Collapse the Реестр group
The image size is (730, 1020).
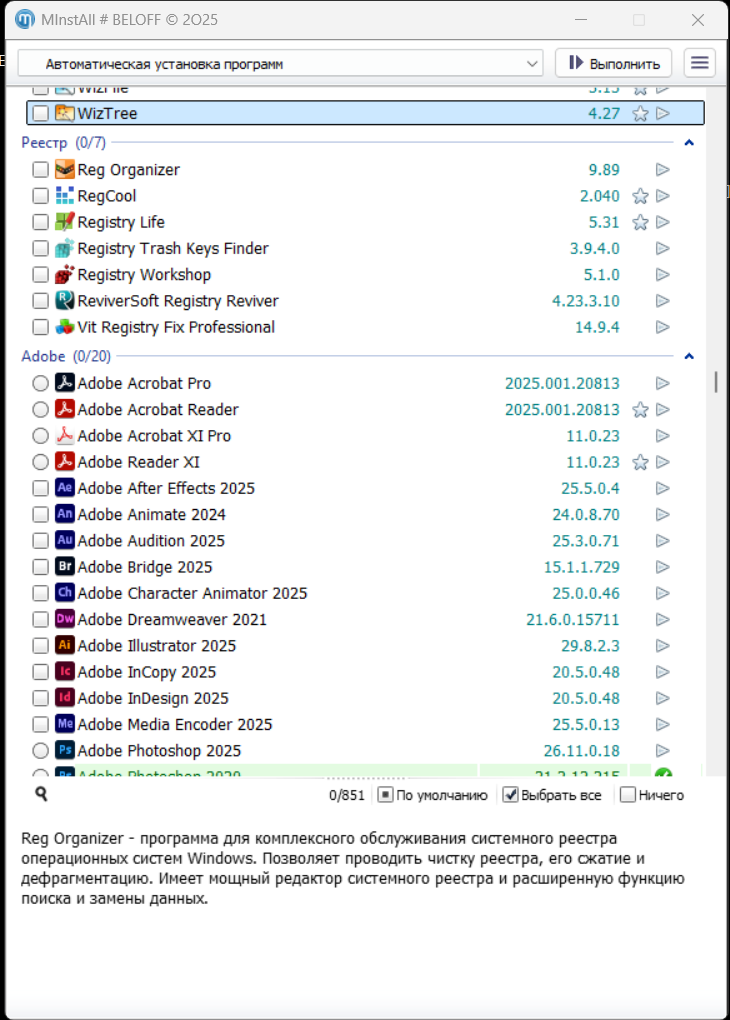click(688, 143)
